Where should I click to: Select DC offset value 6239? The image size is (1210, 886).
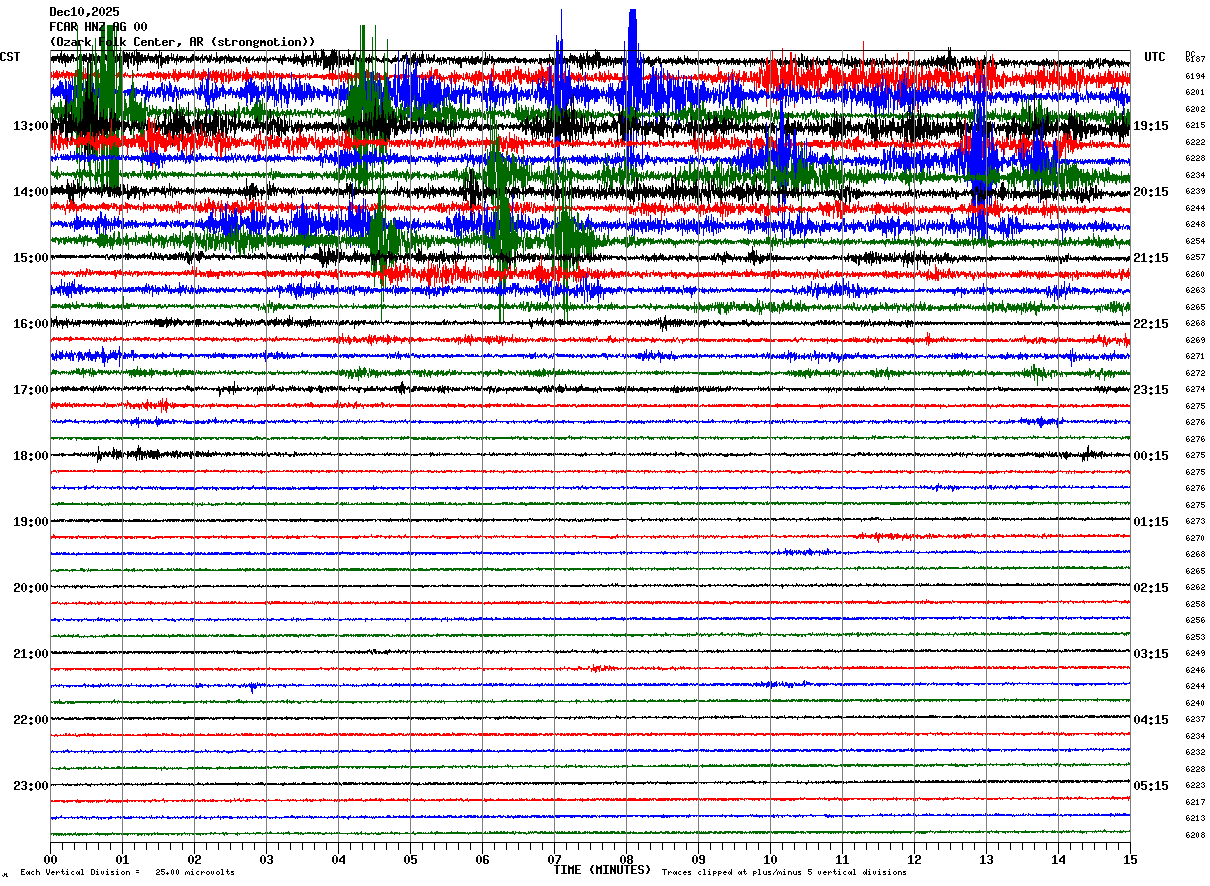[x=1195, y=191]
